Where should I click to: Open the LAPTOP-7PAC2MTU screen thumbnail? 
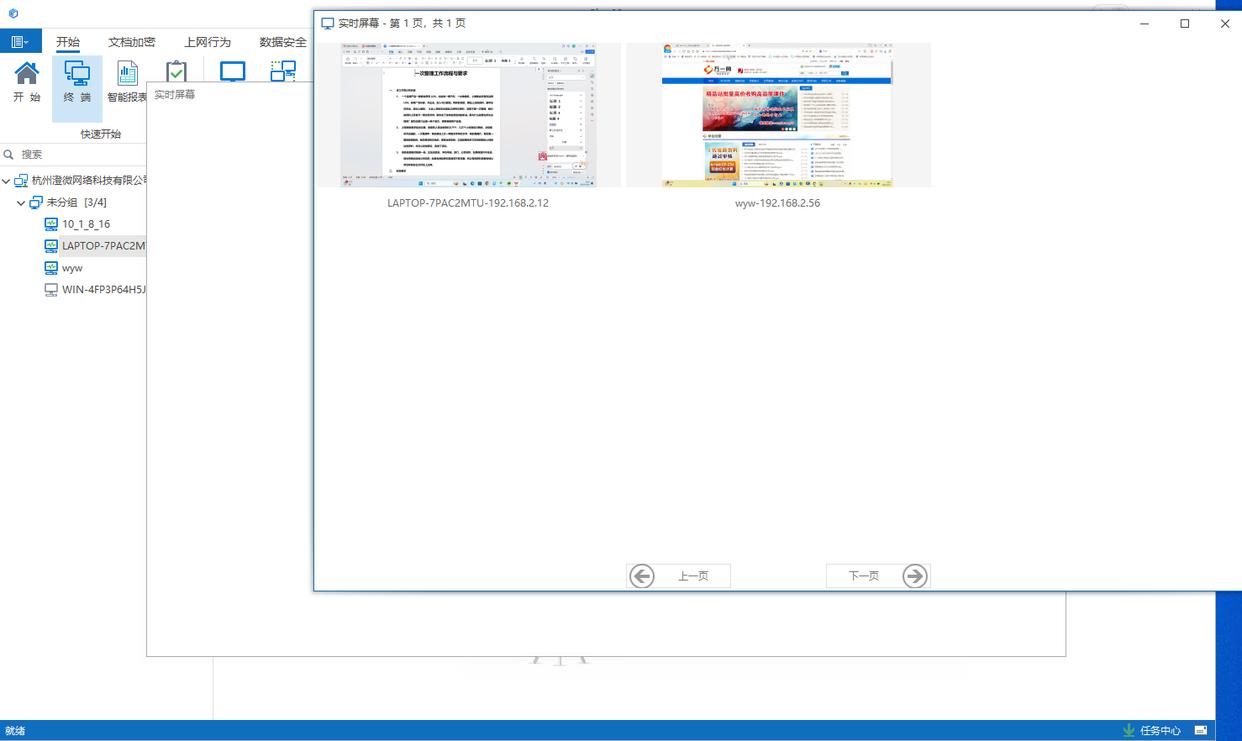[468, 115]
